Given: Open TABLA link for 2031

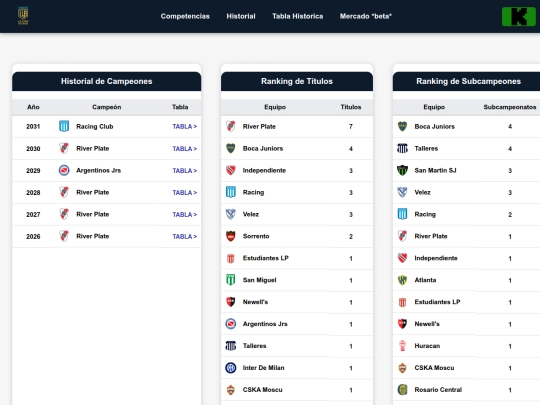Looking at the screenshot, I should point(185,126).
